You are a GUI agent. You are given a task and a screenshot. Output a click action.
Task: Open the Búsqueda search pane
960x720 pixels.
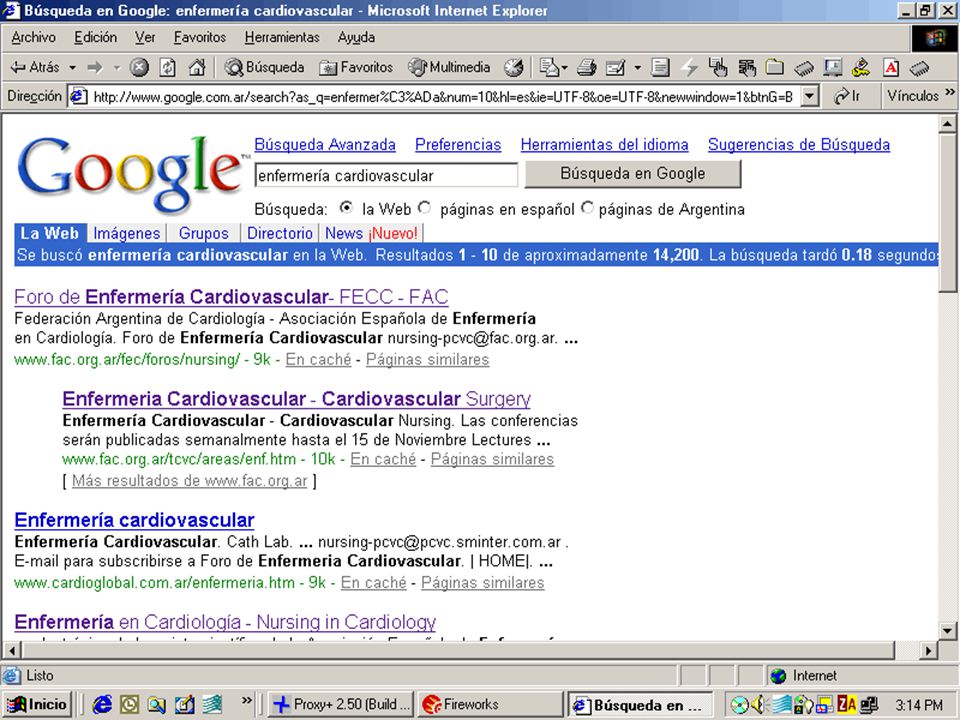coord(264,67)
